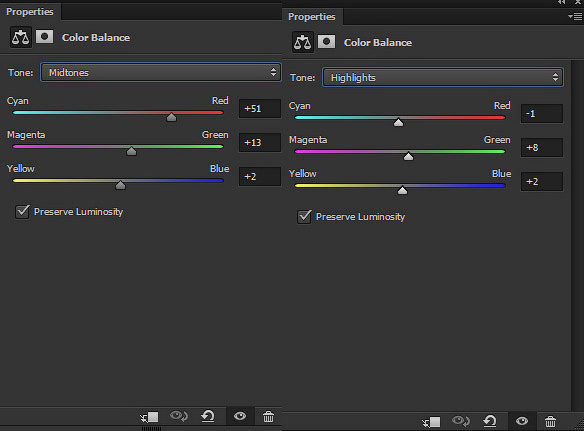Screen dimensions: 584x431
Task: Open the Tone dropdown showing Highlights
Action: click(443, 77)
